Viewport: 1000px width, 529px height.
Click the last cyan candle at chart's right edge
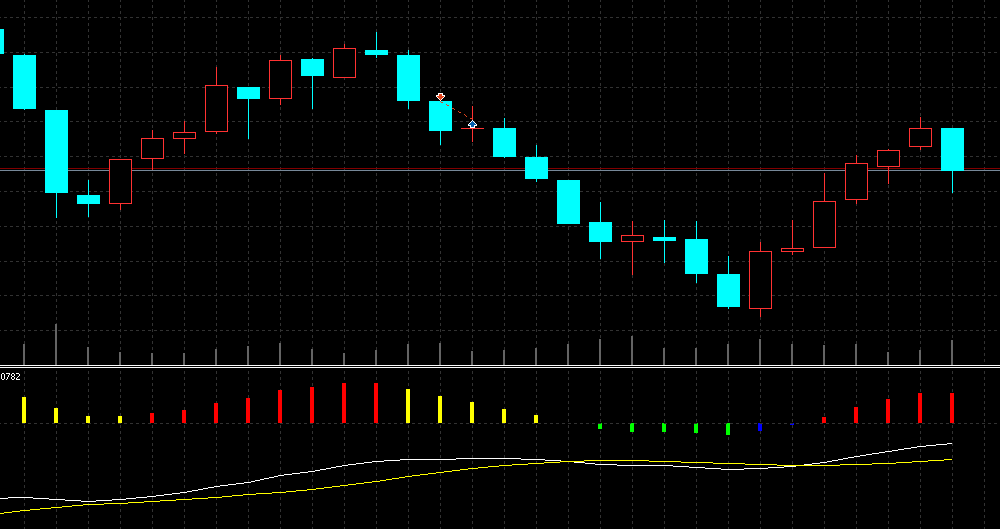(952, 149)
